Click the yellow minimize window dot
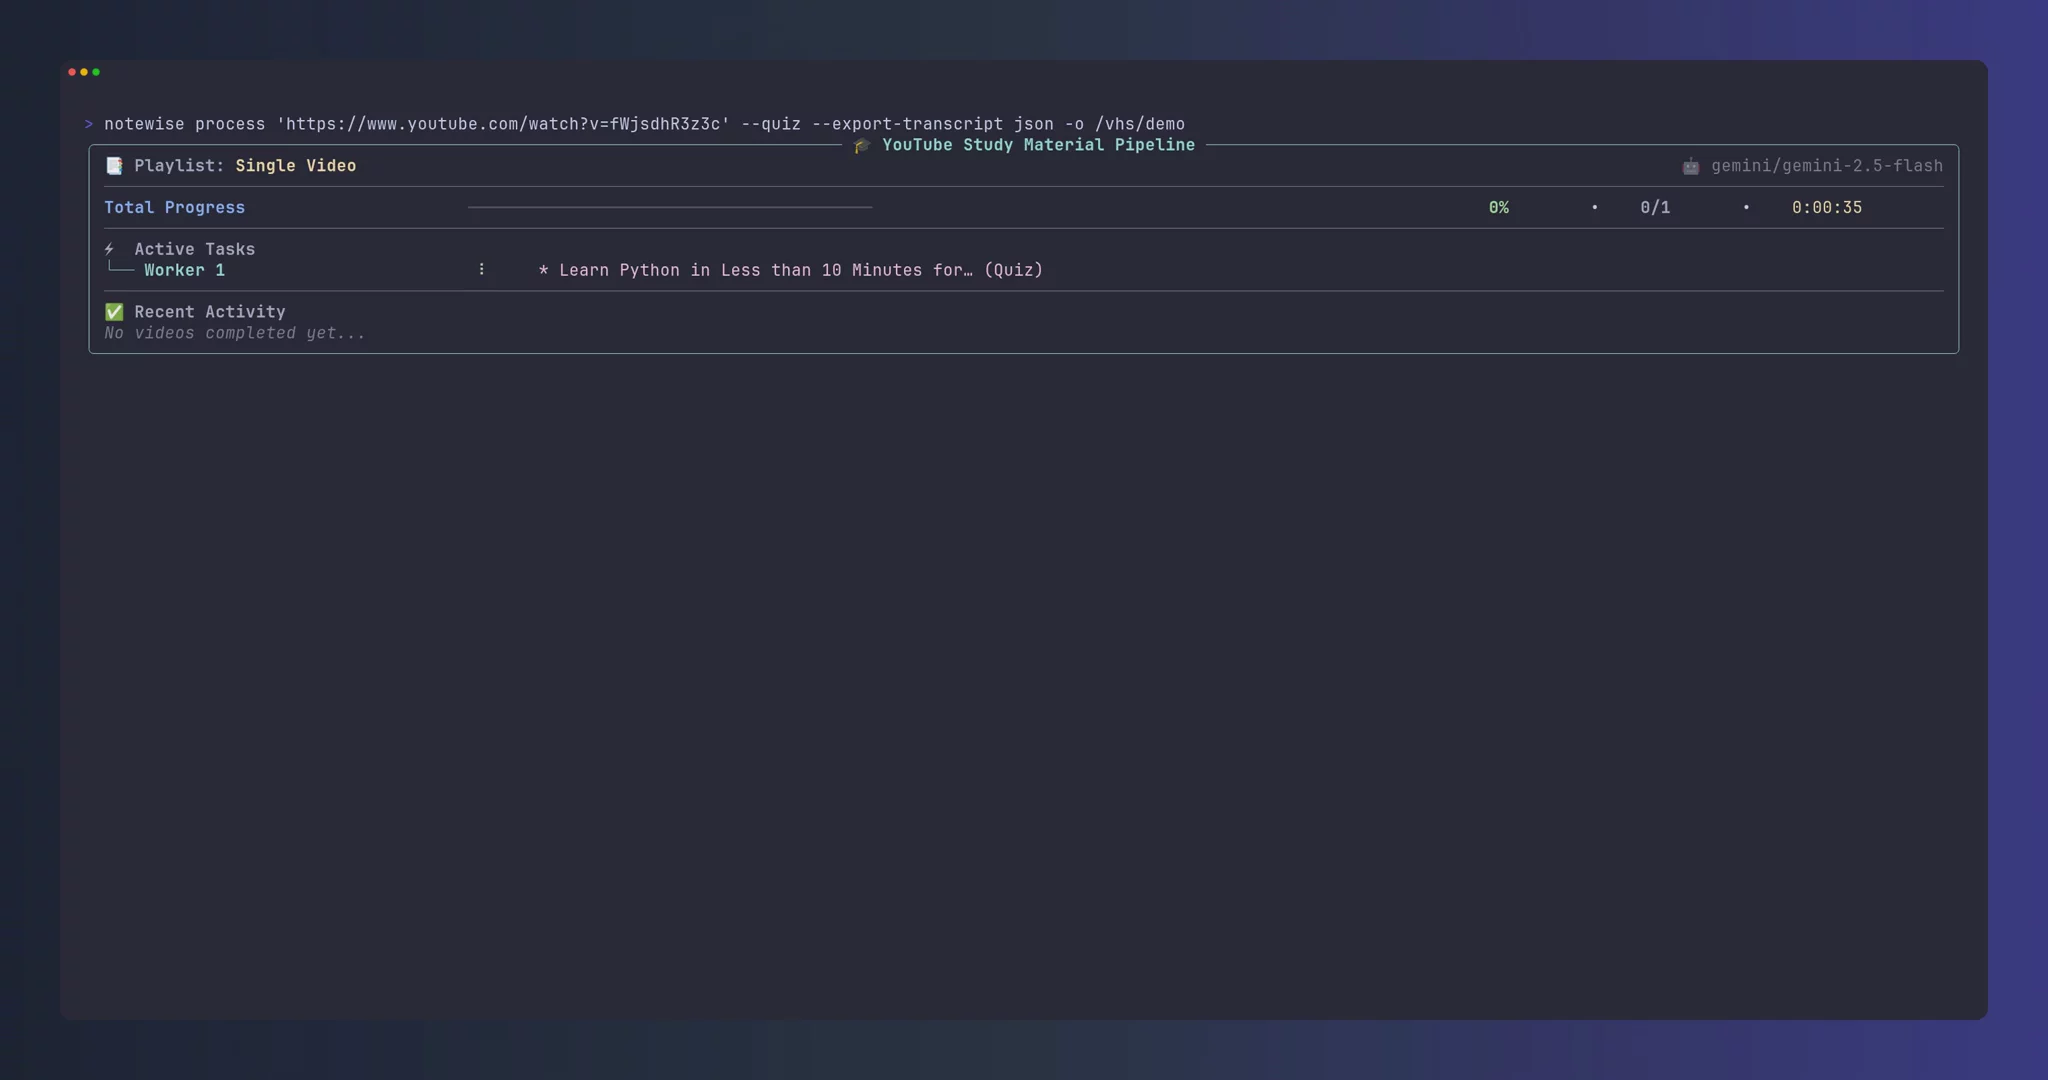Screen dimensions: 2048x1080 (84, 72)
